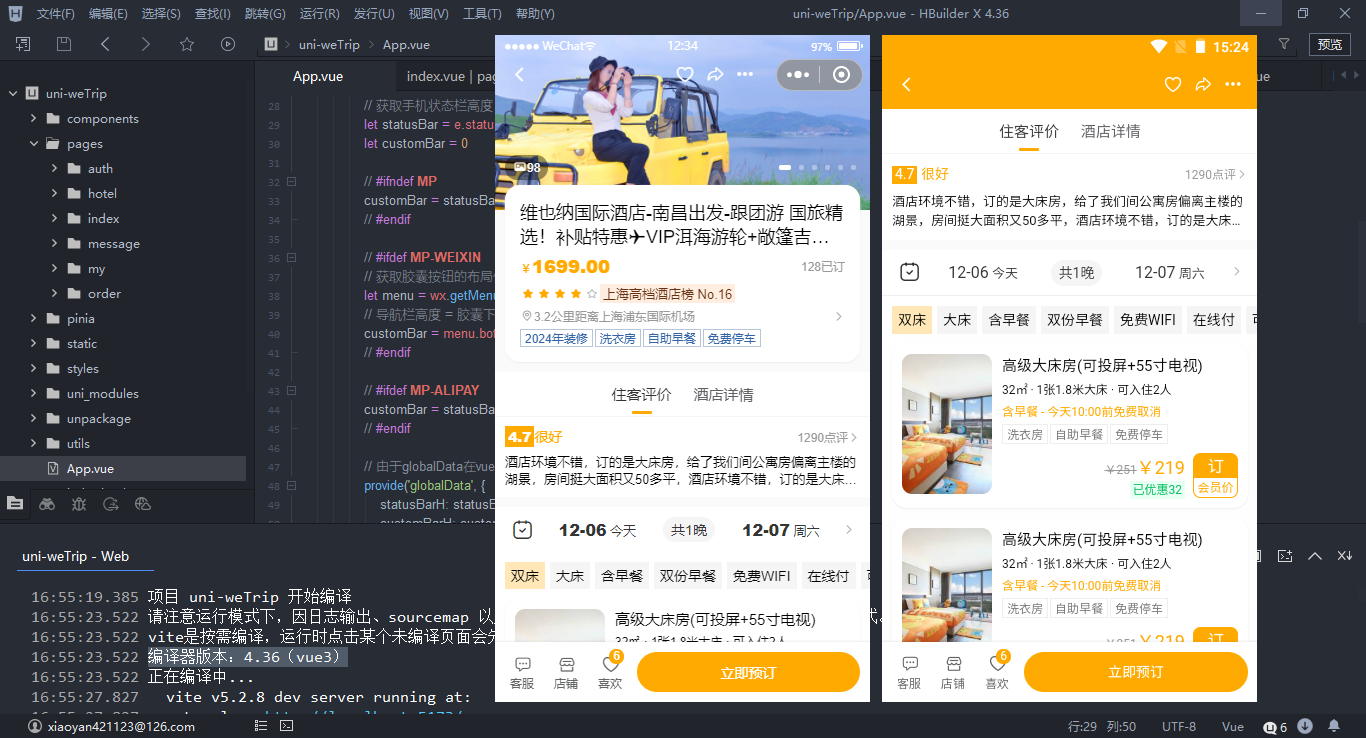The image size is (1366, 738).
Task: Click the save floppy disk icon
Action: (64, 44)
